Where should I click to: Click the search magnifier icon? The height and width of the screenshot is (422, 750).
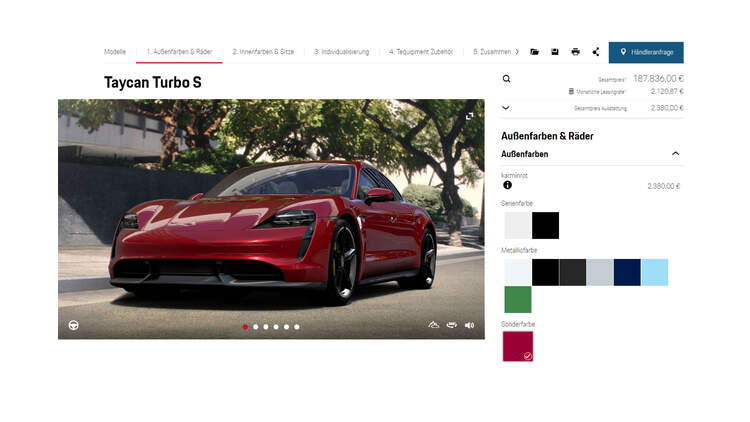pyautogui.click(x=506, y=78)
